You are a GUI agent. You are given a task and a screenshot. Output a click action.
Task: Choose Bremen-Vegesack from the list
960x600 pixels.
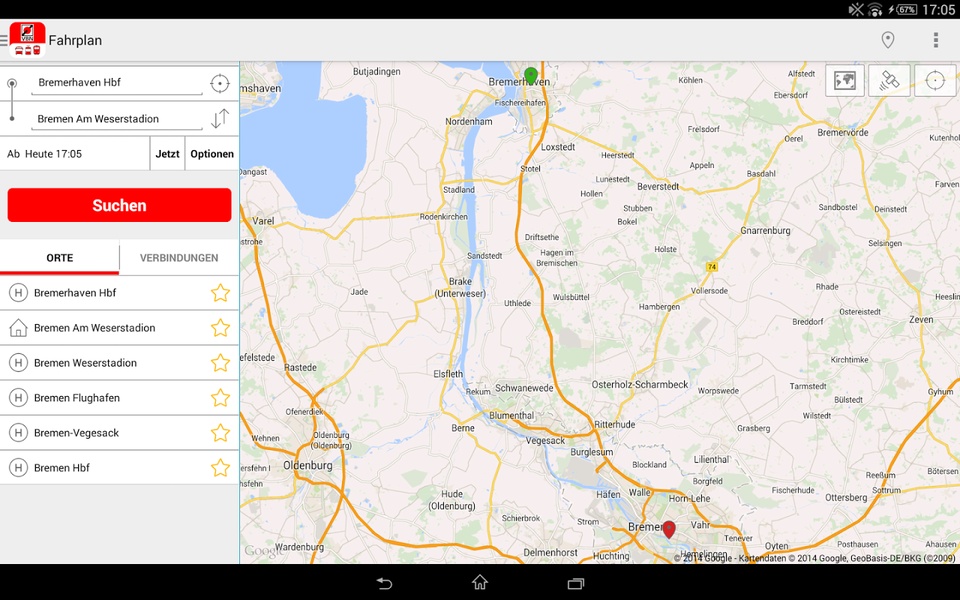coord(119,433)
